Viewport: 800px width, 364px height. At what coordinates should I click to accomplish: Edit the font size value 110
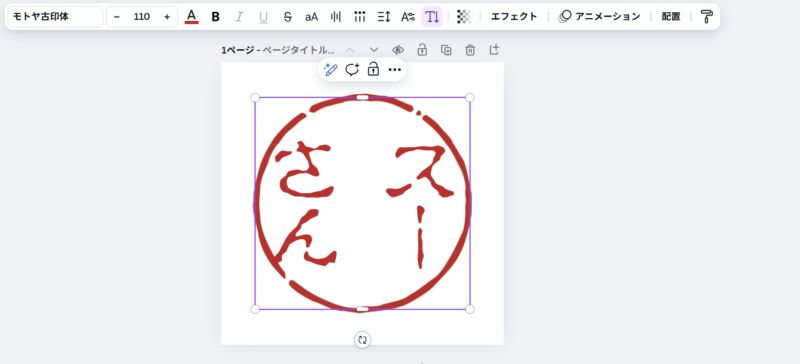tap(142, 17)
